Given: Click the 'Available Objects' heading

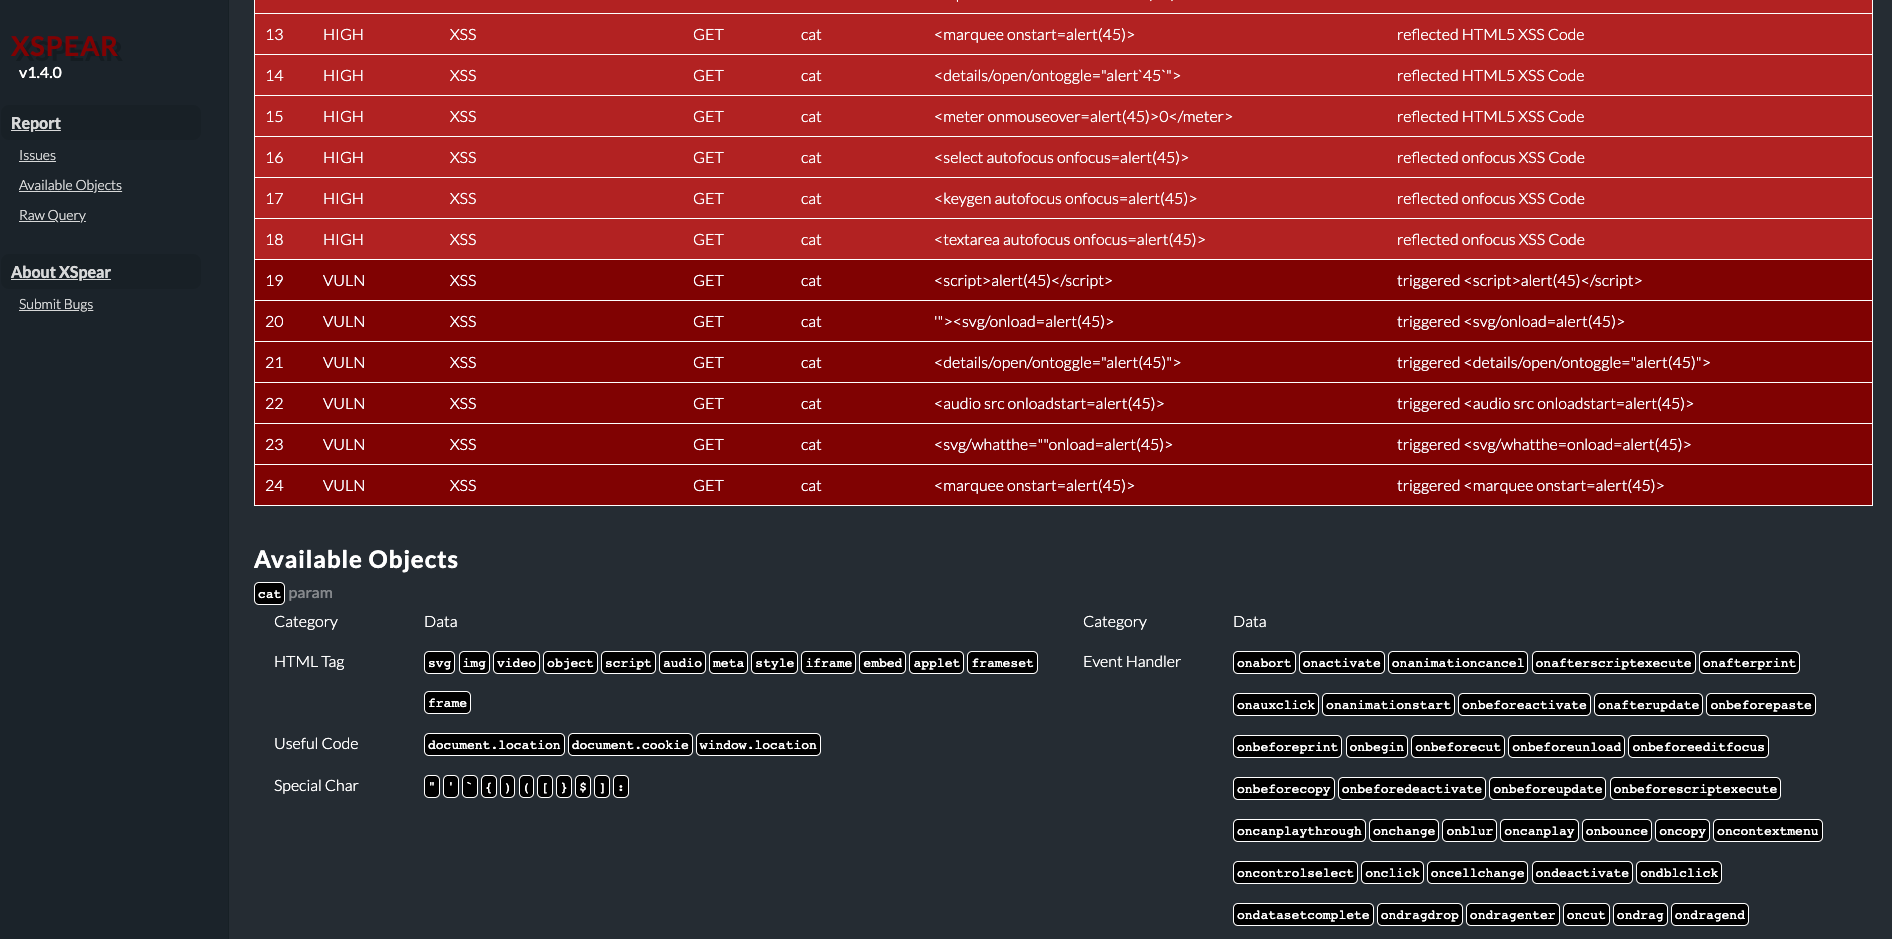Looking at the screenshot, I should click(x=356, y=559).
